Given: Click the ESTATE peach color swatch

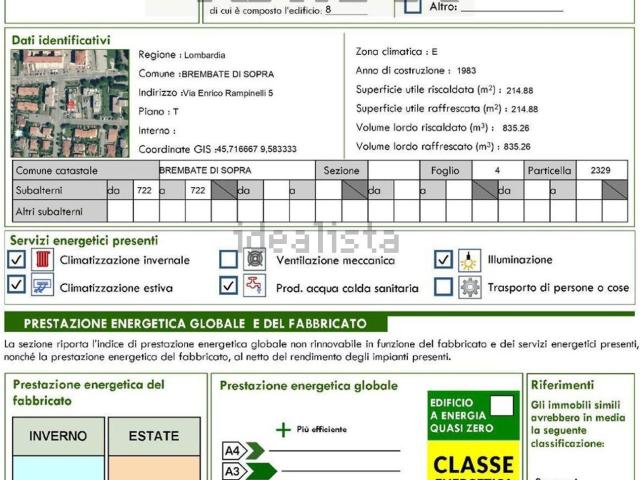Looking at the screenshot, I should [x=154, y=468].
